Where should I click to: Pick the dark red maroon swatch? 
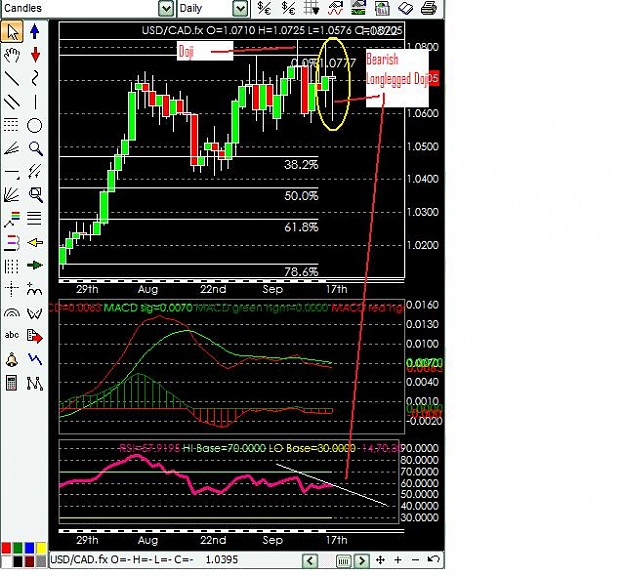pos(29,561)
